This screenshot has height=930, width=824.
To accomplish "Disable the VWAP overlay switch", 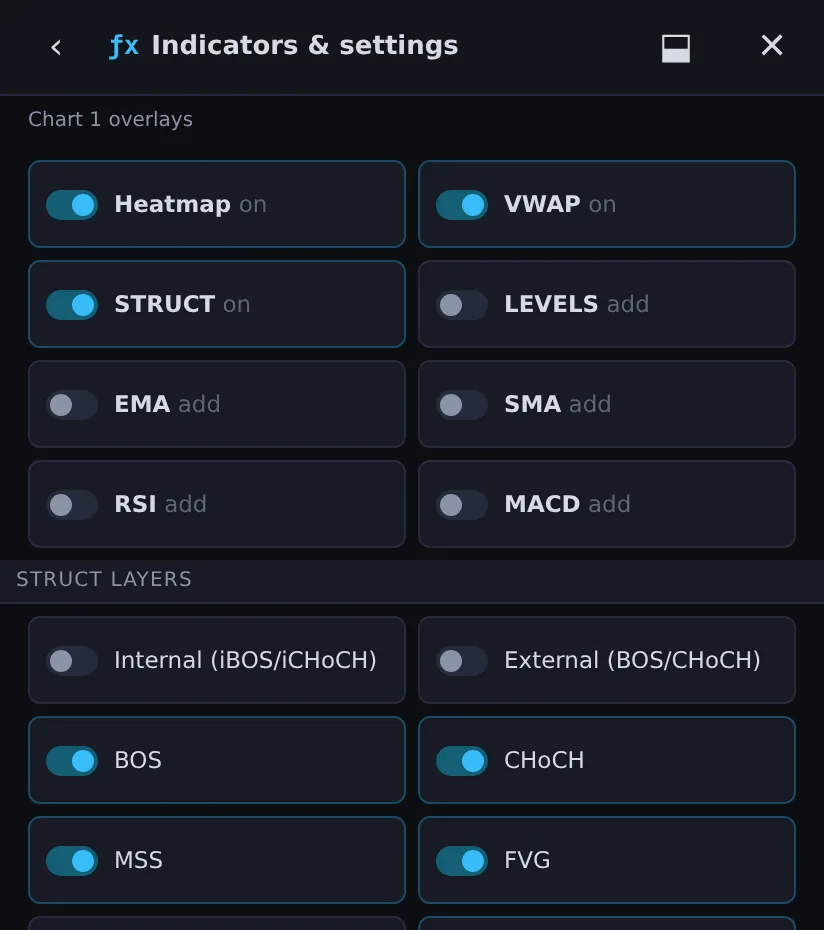I will [462, 205].
